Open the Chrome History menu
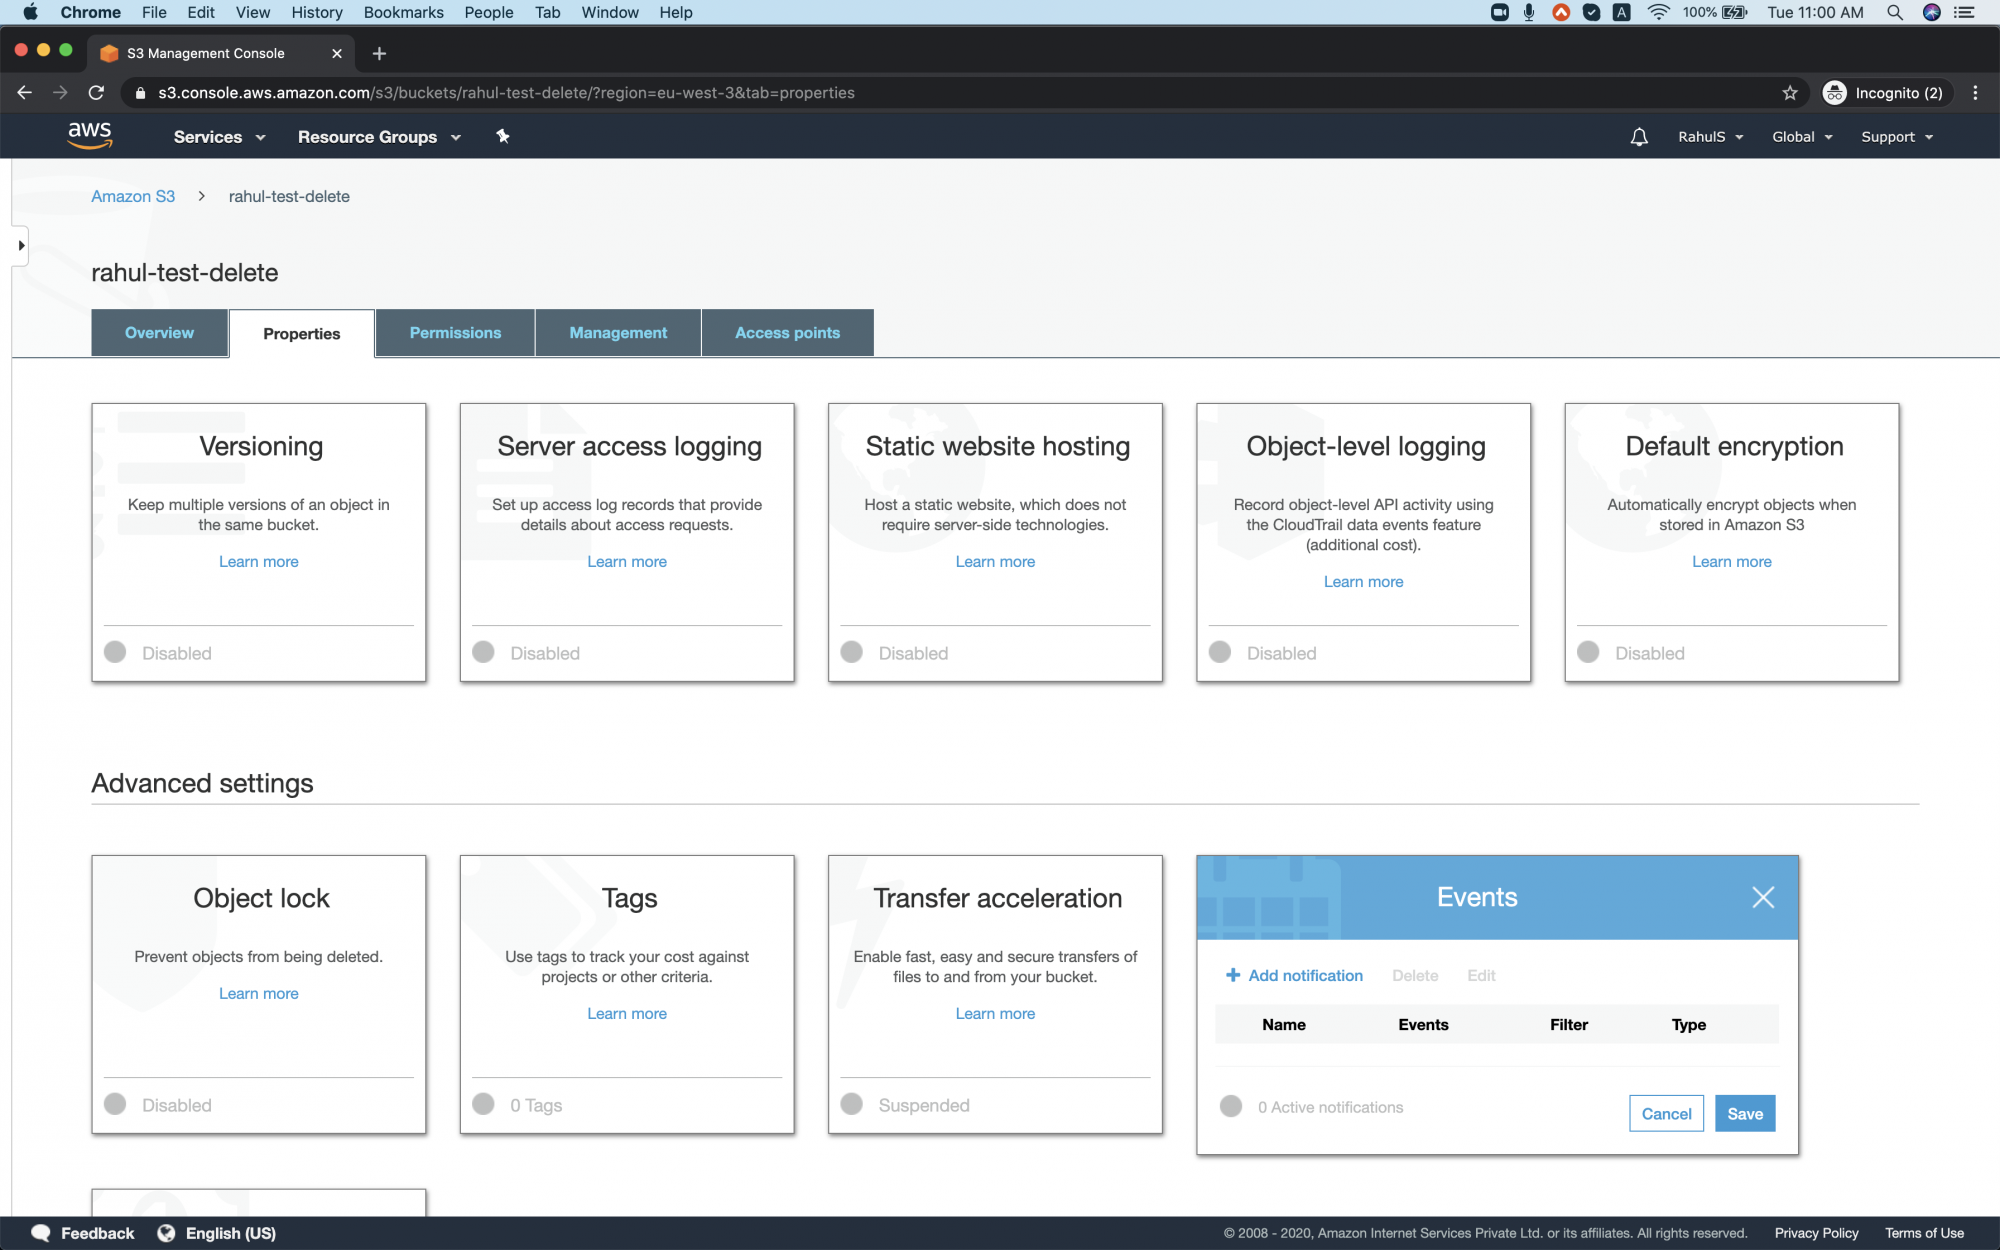 316,12
